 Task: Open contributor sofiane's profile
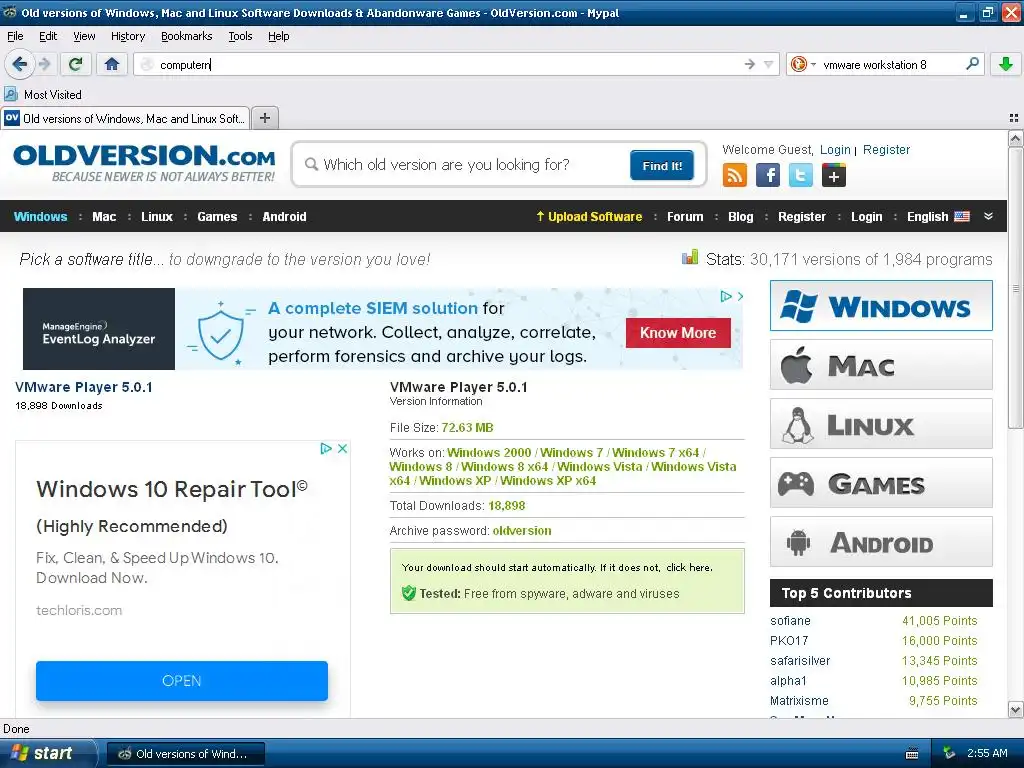pyautogui.click(x=790, y=621)
